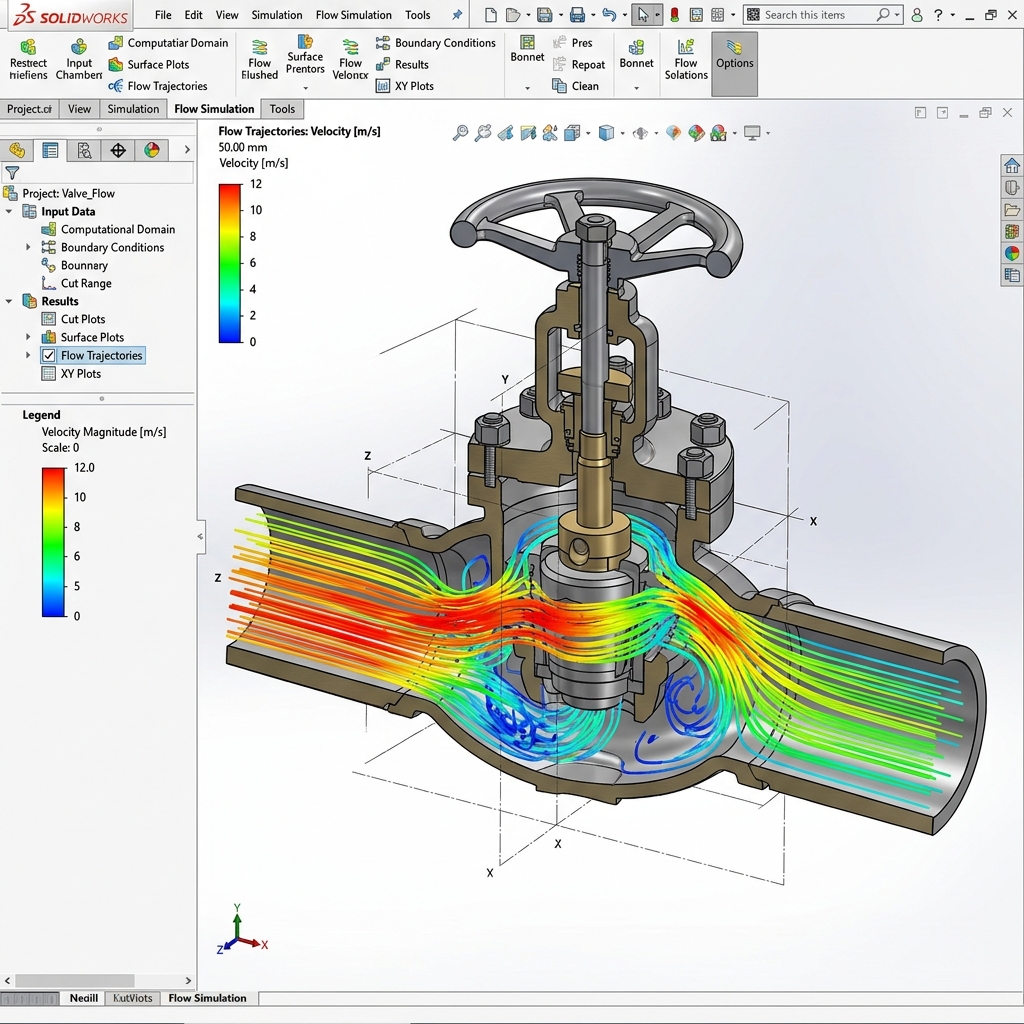Click the Print icon
Screen dimensions: 1024x1024
pos(577,14)
